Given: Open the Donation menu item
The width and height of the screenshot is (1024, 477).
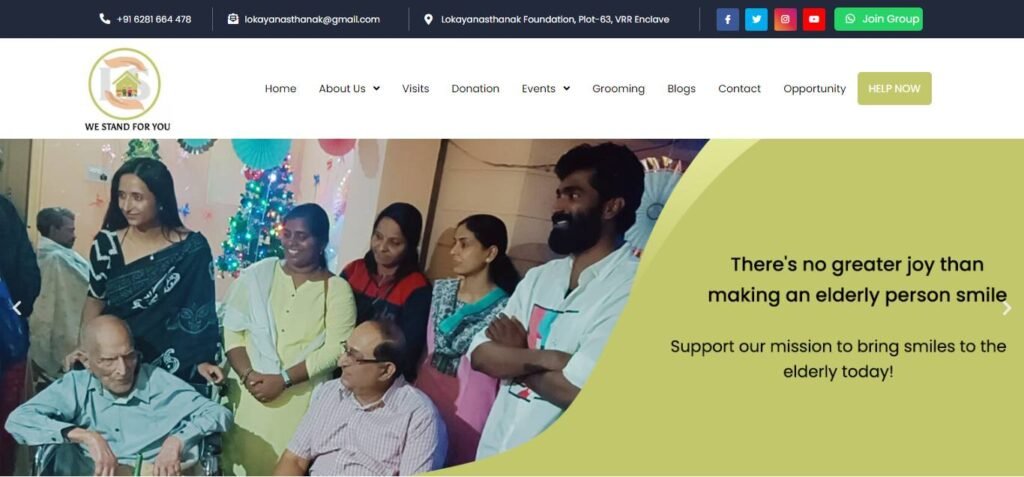Looking at the screenshot, I should [475, 88].
